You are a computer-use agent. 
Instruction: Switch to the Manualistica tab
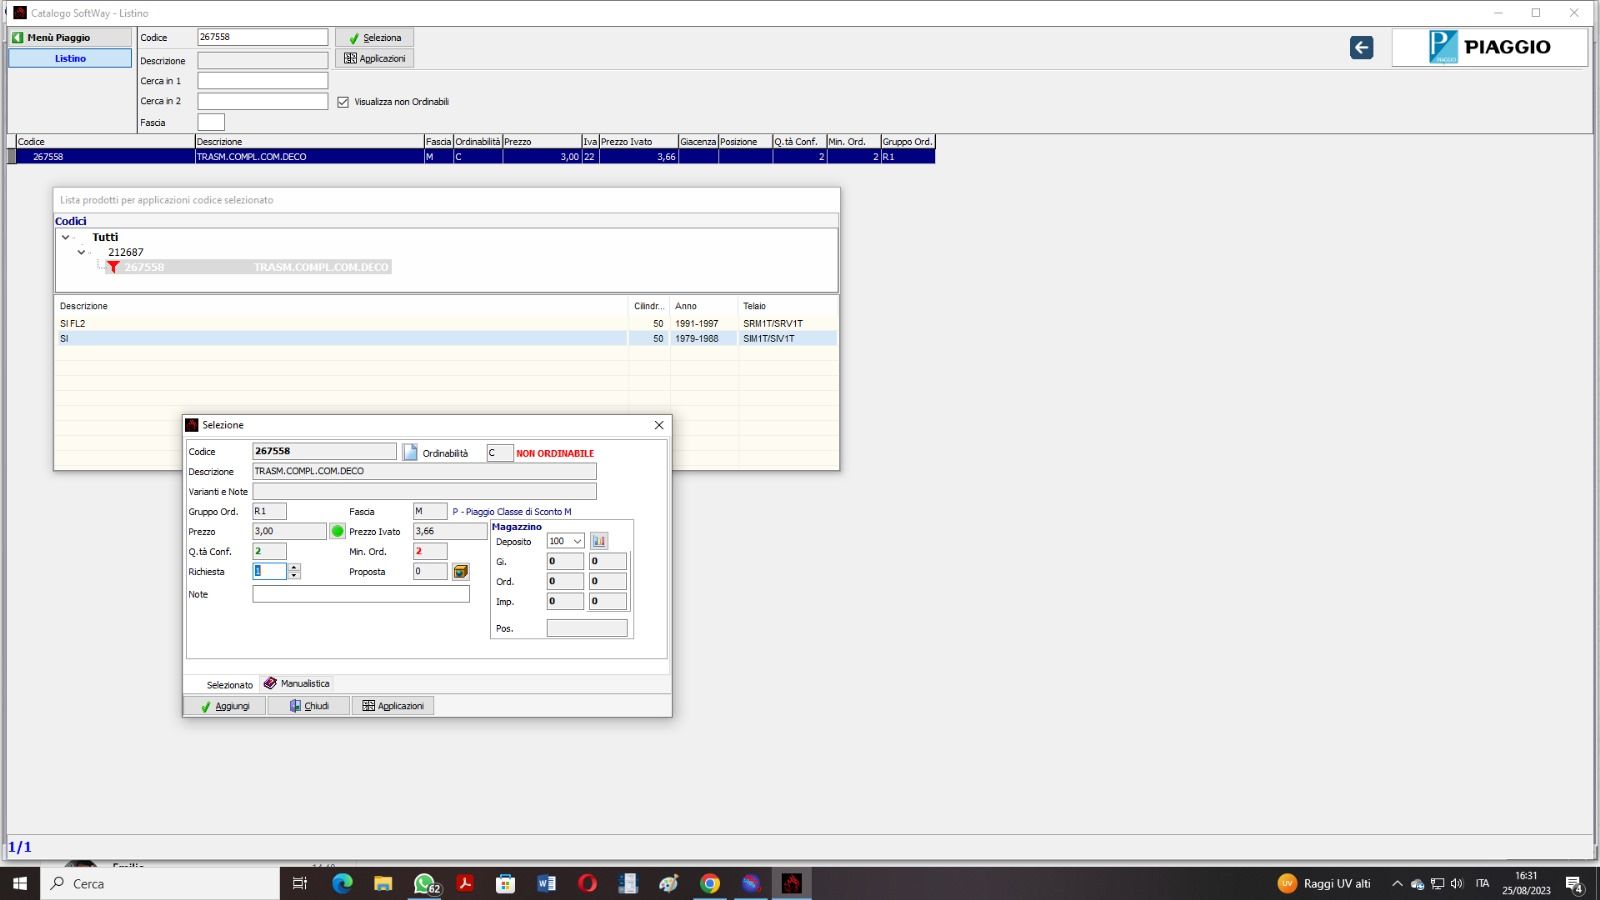[297, 684]
